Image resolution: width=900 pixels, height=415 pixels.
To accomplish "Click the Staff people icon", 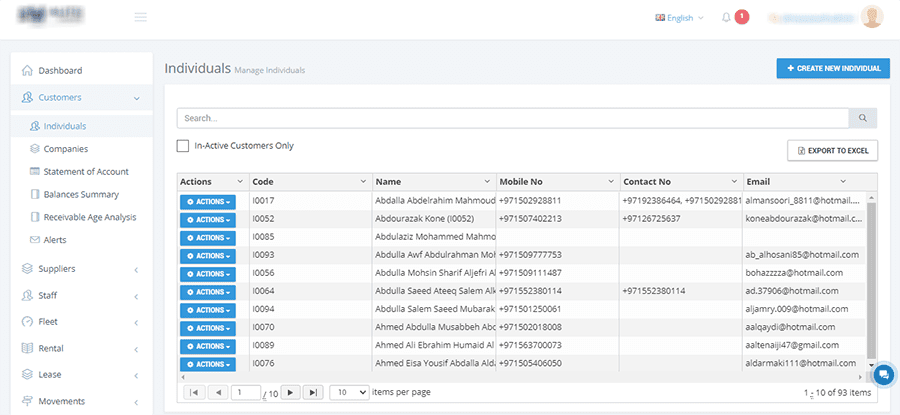I will pos(27,296).
